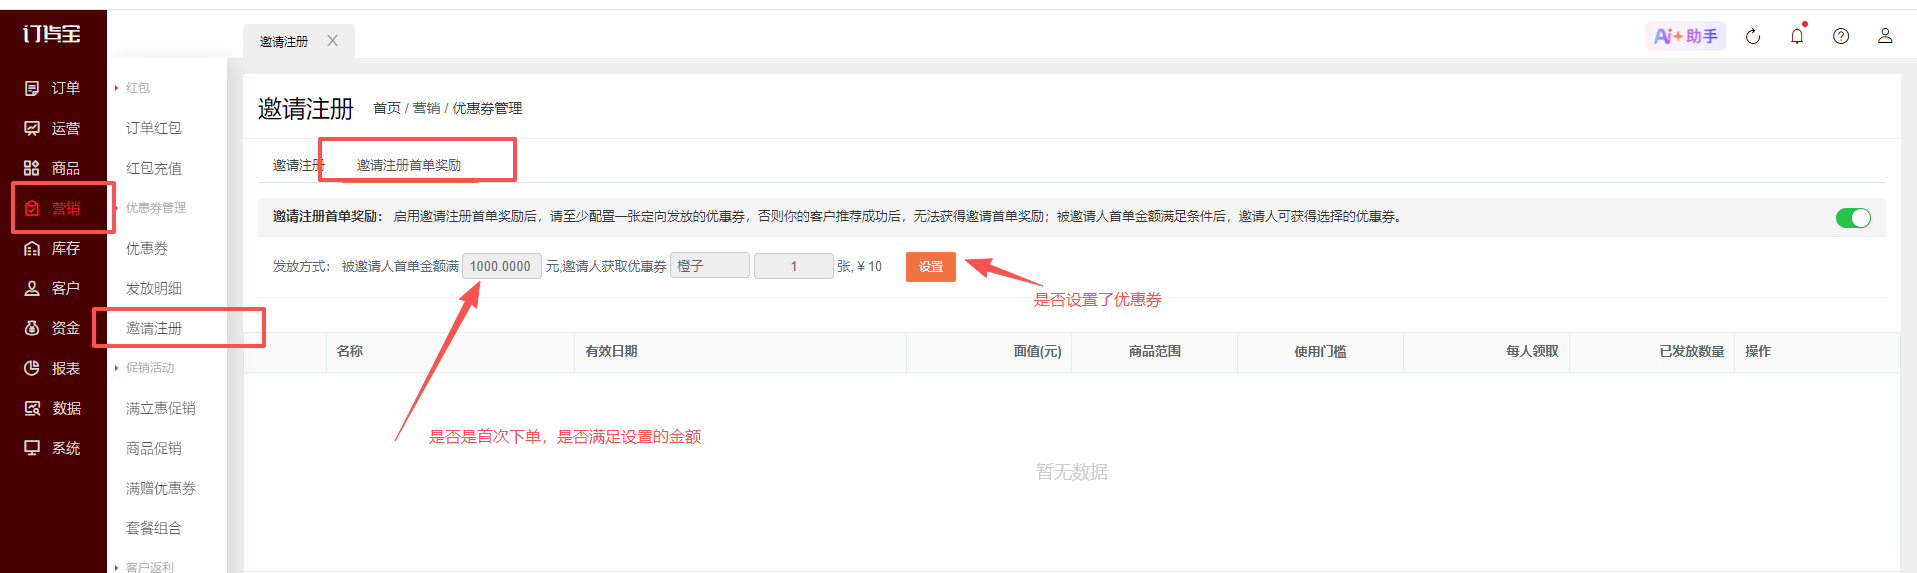
Task: Open the 运营 sidebar icon
Action: (x=32, y=128)
